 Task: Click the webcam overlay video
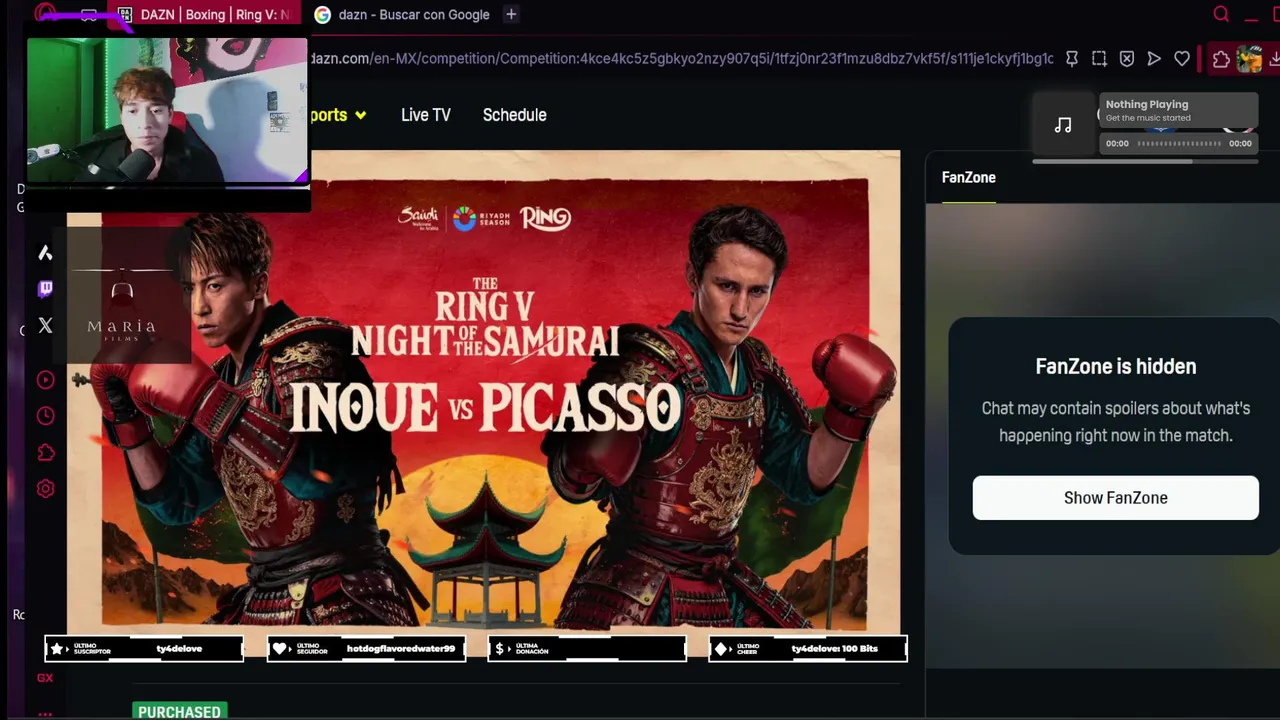pyautogui.click(x=167, y=110)
